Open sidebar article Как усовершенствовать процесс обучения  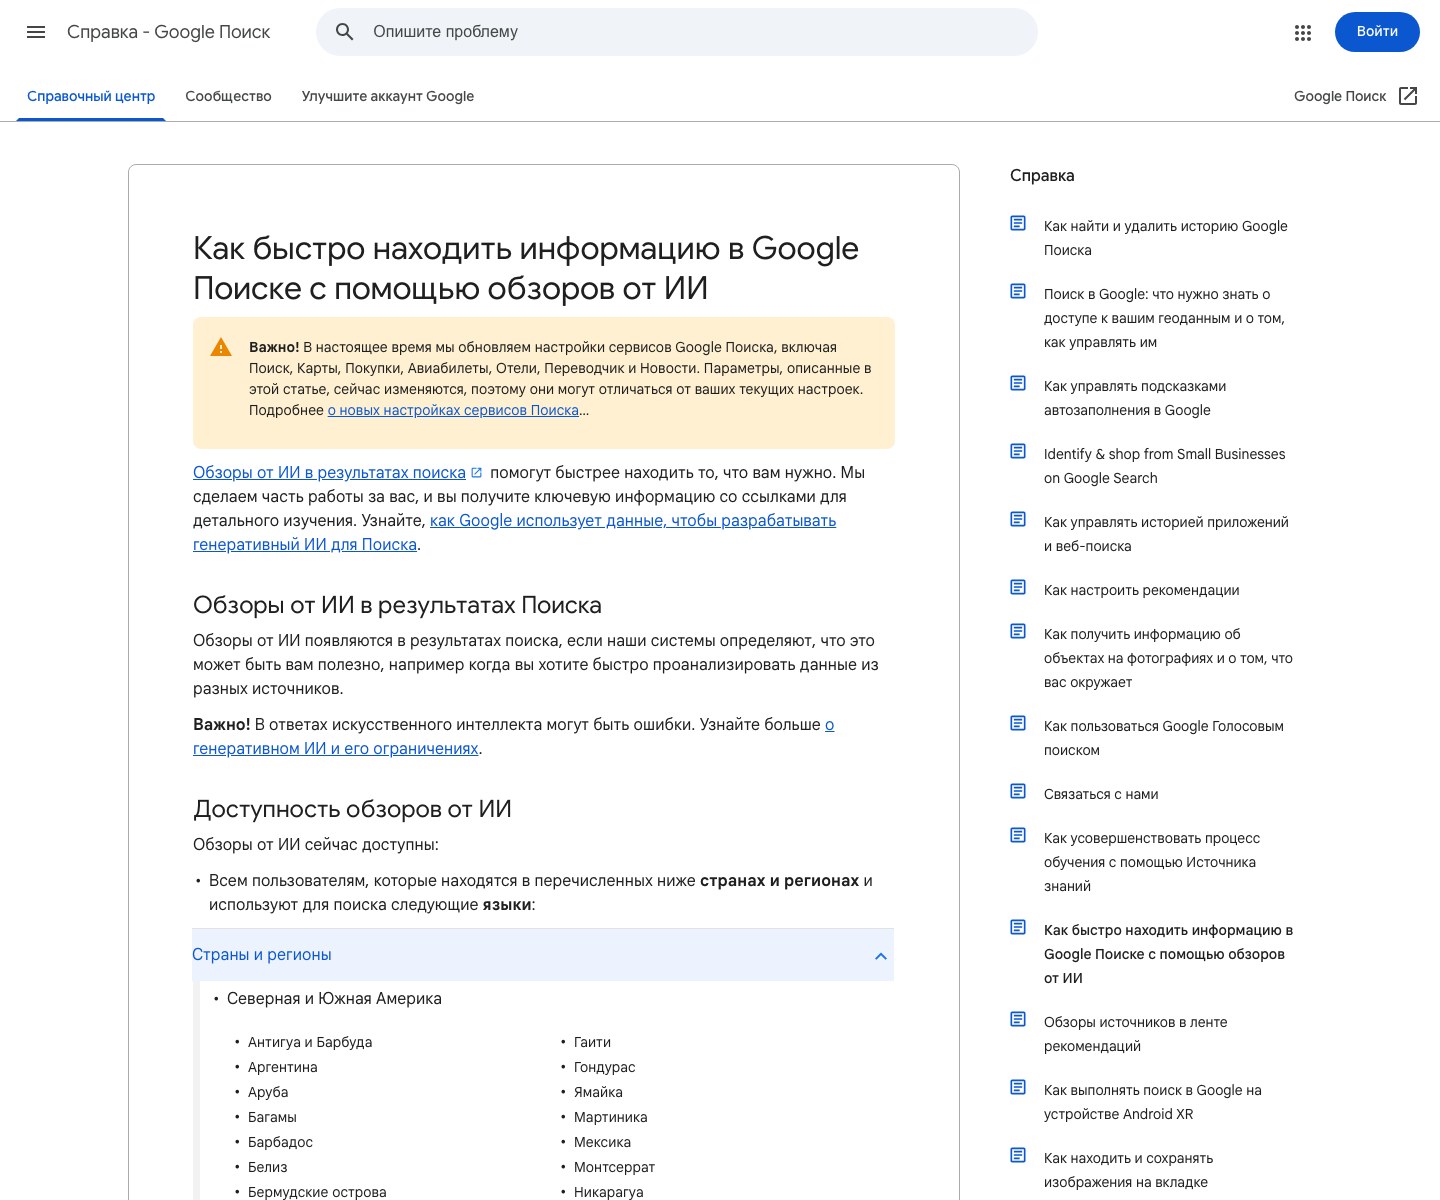tap(1152, 862)
